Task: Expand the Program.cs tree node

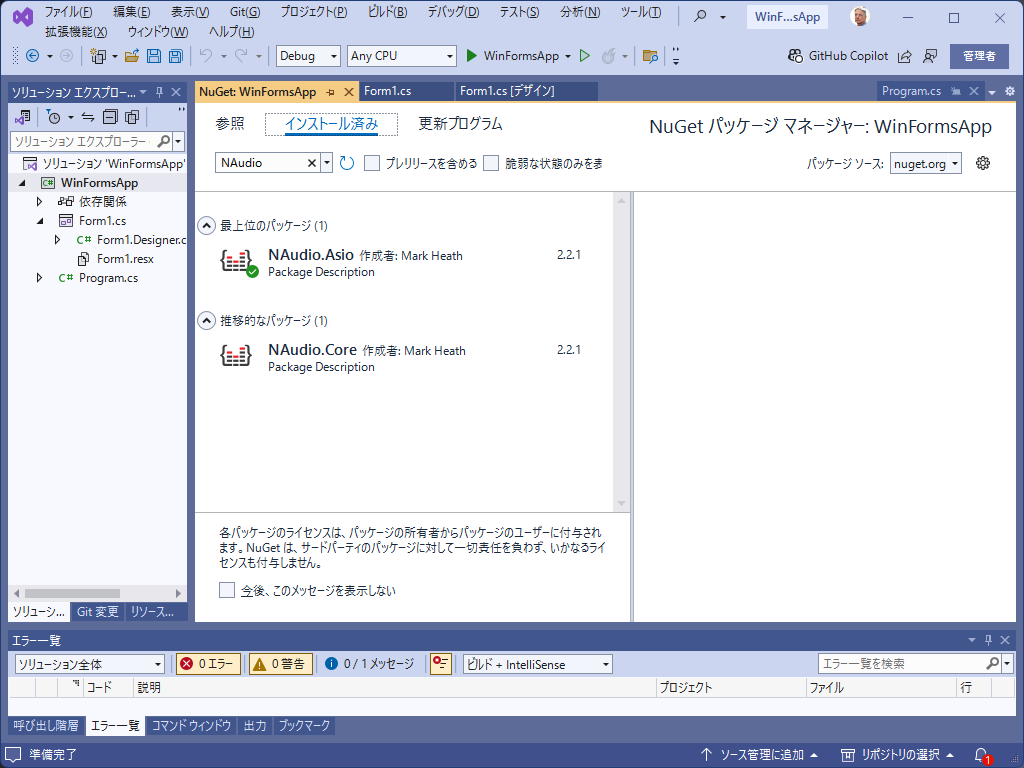Action: [x=39, y=278]
